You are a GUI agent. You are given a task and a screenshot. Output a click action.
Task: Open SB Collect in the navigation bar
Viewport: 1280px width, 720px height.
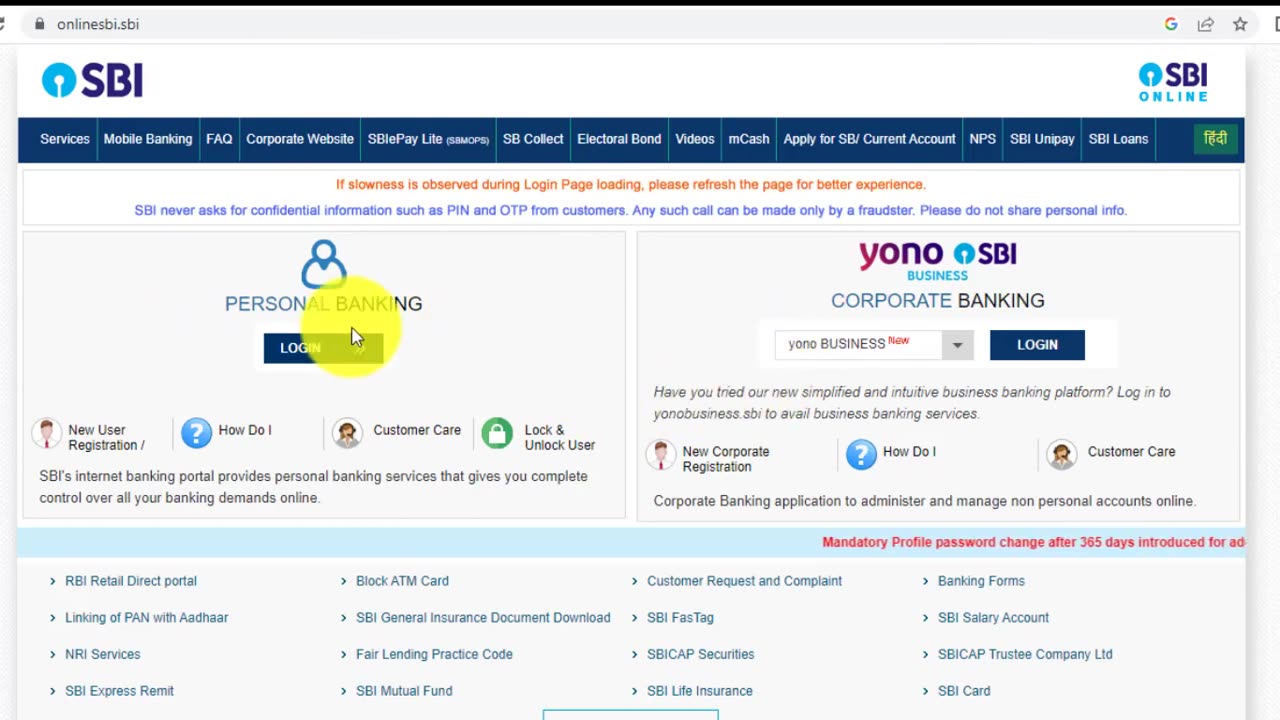coord(533,139)
